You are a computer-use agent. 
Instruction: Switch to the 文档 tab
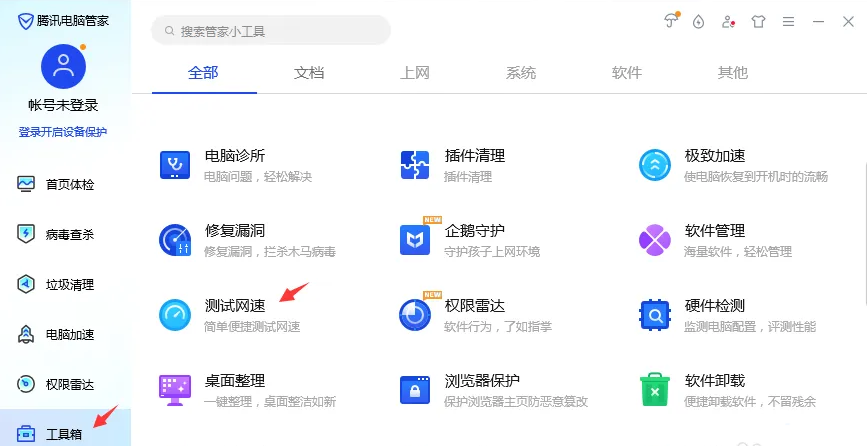[x=309, y=73]
